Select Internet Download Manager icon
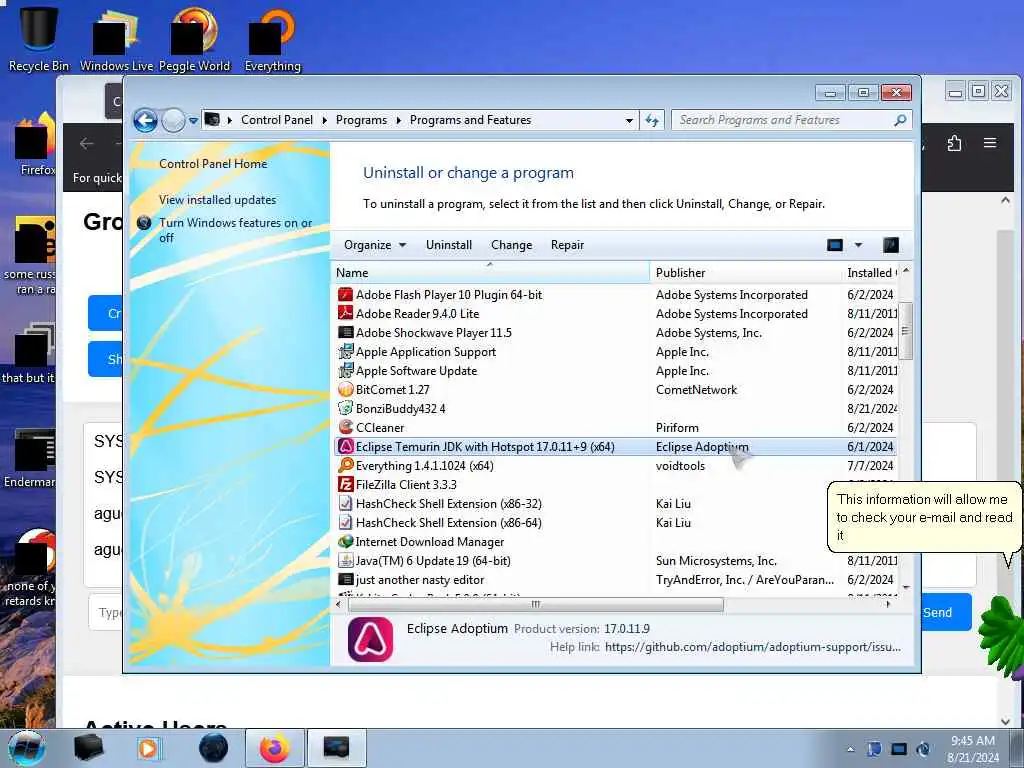This screenshot has height=768, width=1024. [345, 541]
